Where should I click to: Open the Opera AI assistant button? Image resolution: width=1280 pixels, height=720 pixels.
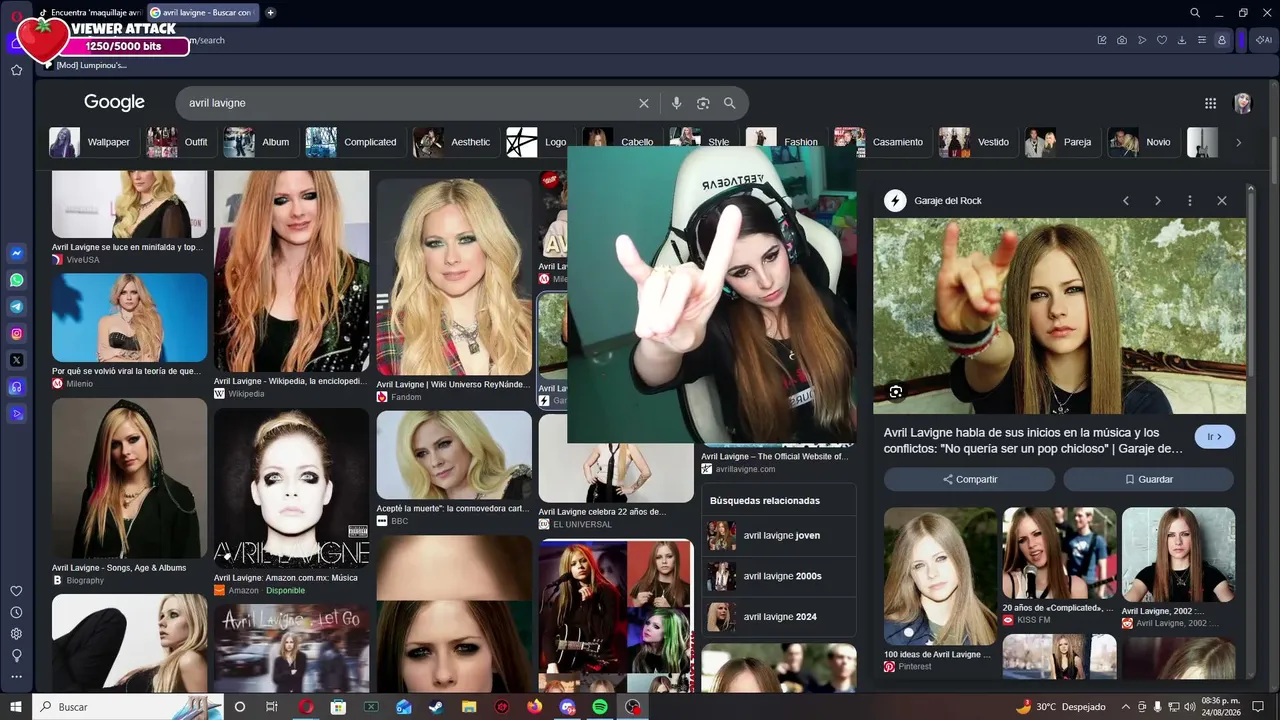(x=1264, y=40)
